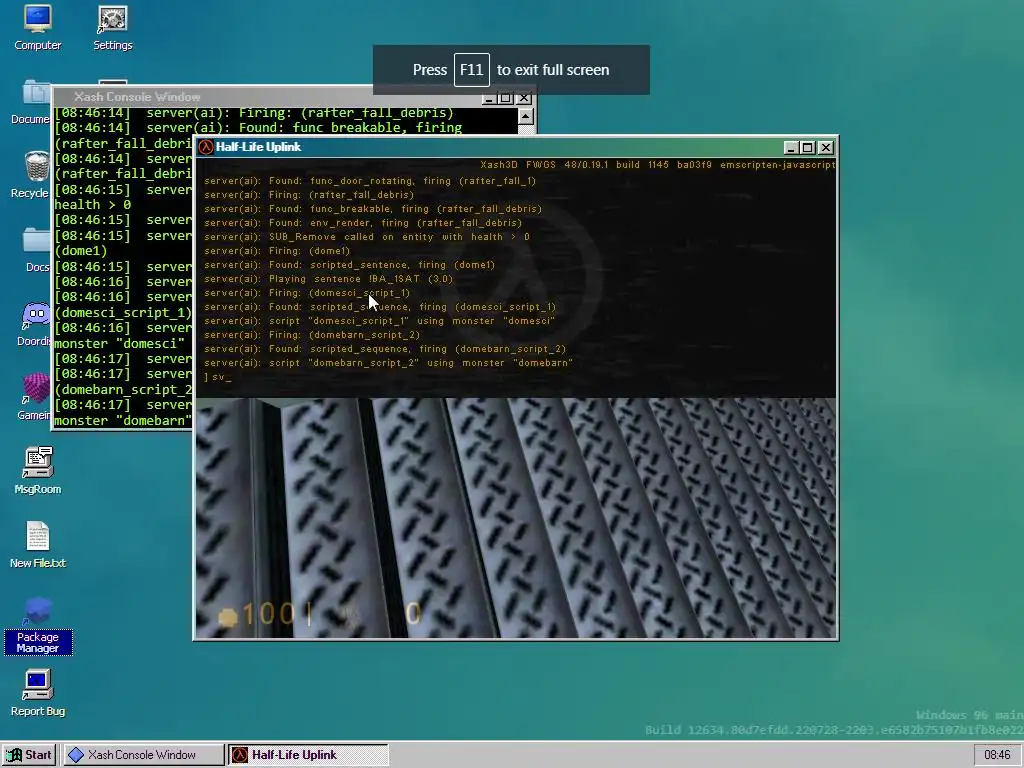The image size is (1024, 768).
Task: Click the Xash3D FWGS build version text
Action: pos(658,165)
